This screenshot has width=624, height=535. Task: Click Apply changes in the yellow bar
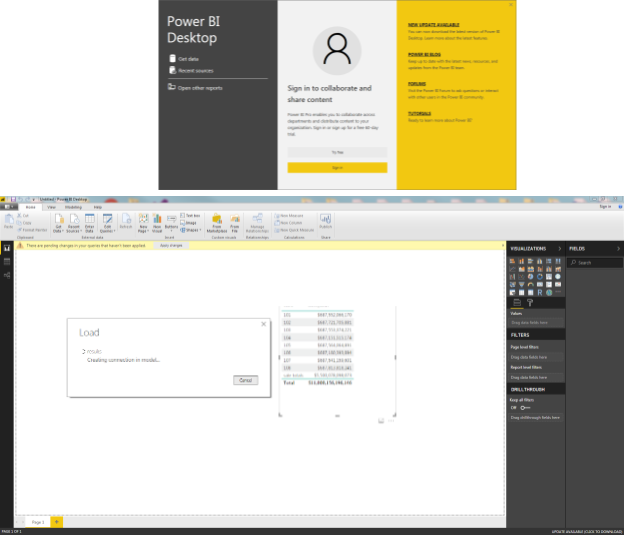pos(171,245)
